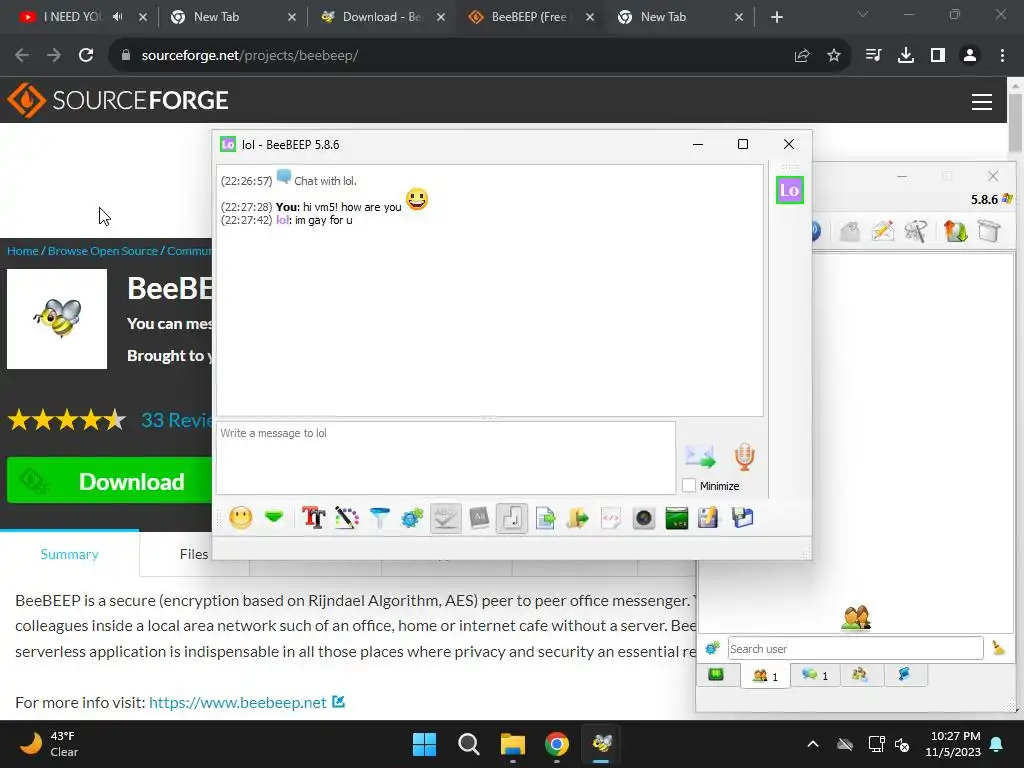Open File Explorer from the taskbar

(x=513, y=744)
